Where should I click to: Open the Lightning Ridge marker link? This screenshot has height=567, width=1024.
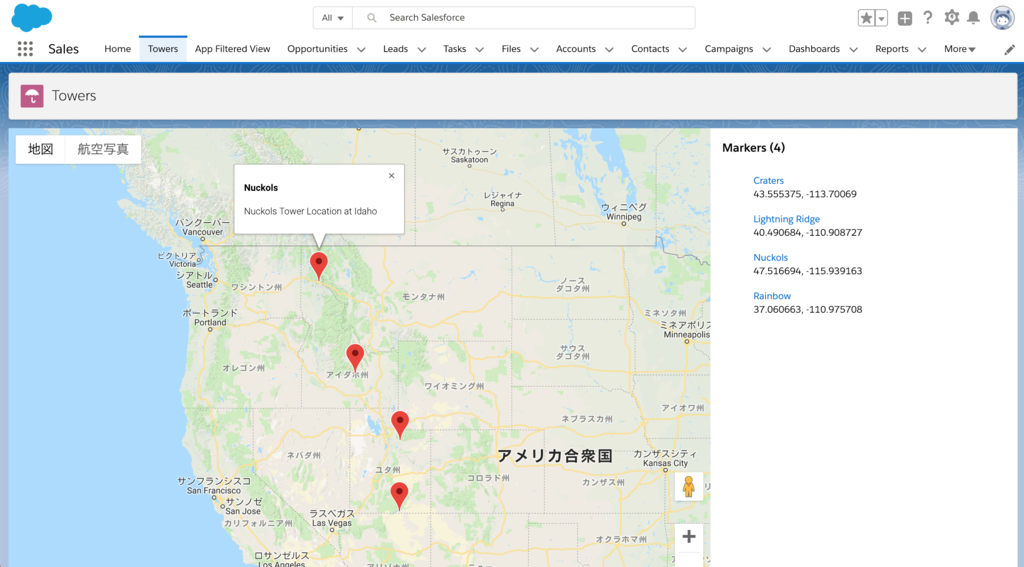pos(786,219)
